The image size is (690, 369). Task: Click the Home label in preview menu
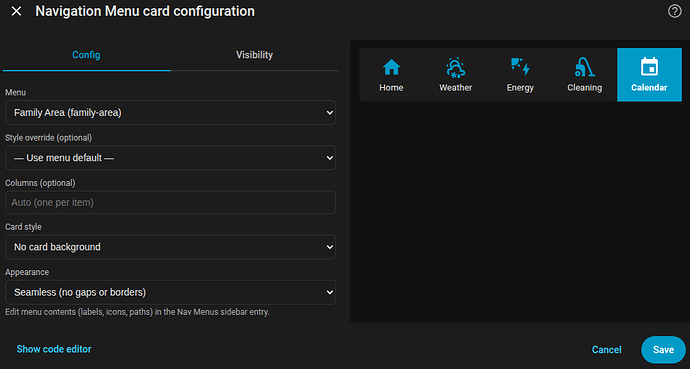tap(391, 88)
